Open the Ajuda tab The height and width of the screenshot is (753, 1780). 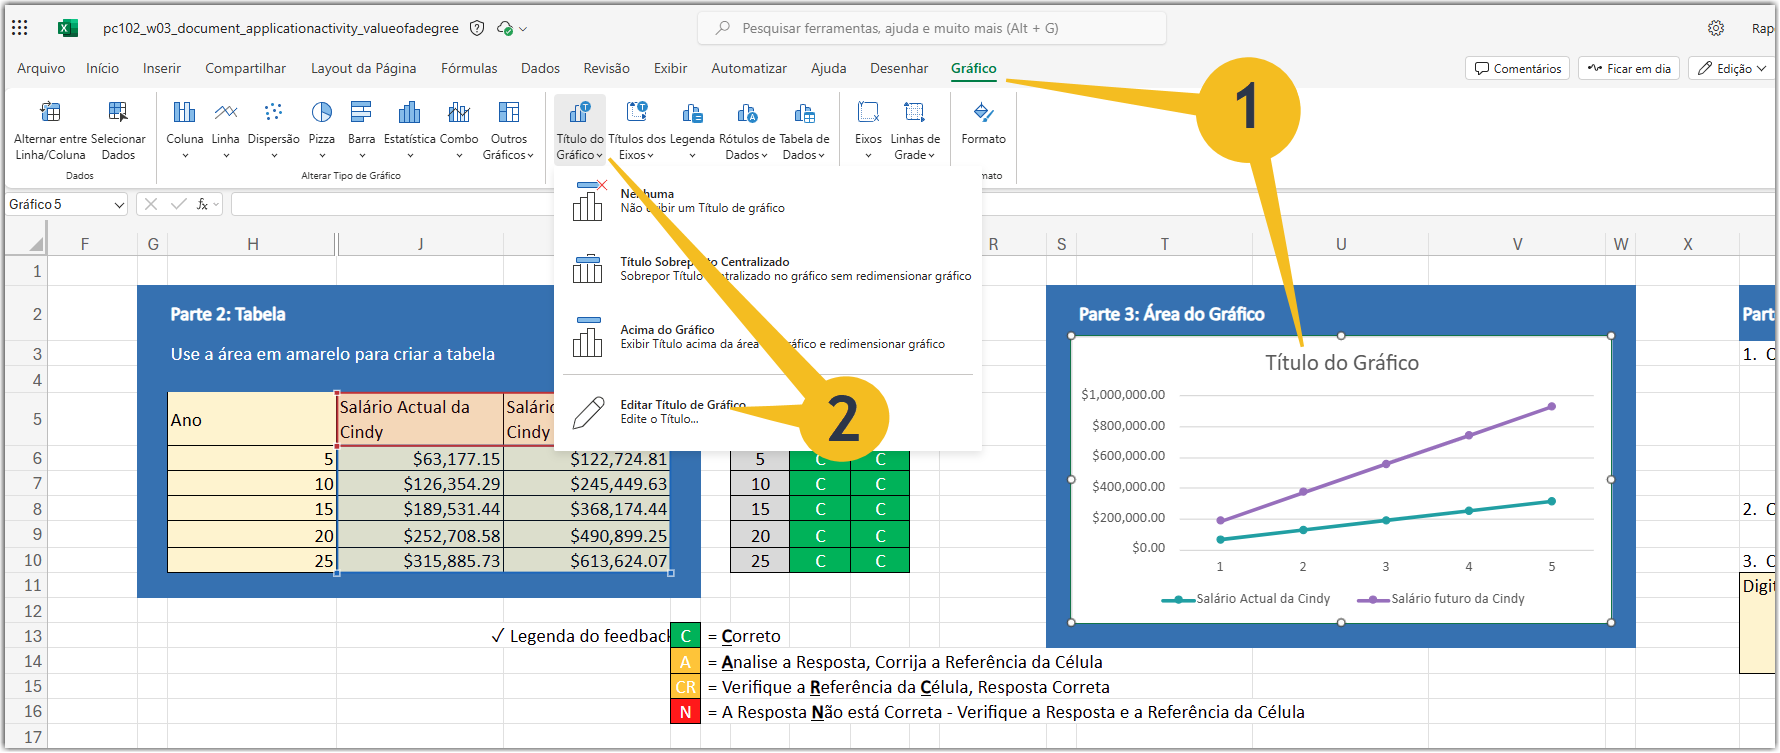point(828,68)
